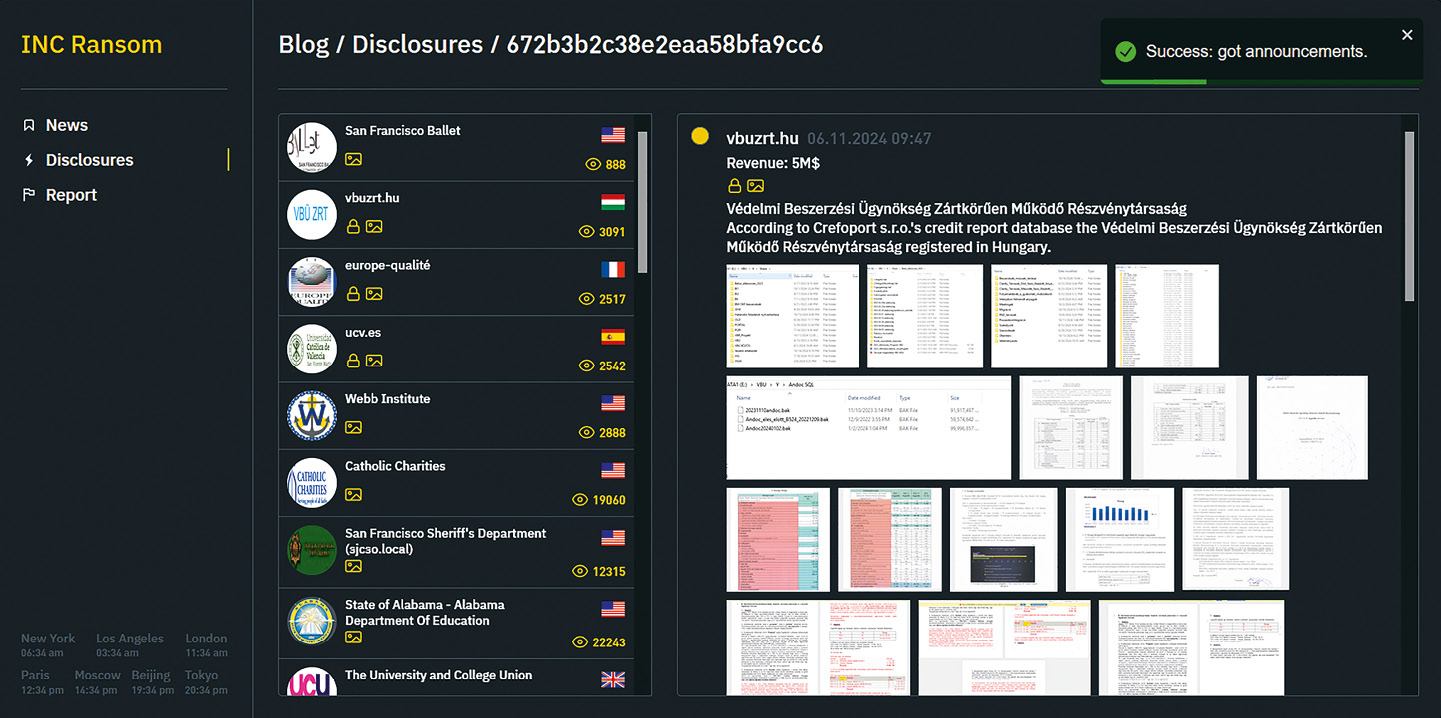Click the San Francisco Sheriff's Department badge logo

click(312, 551)
